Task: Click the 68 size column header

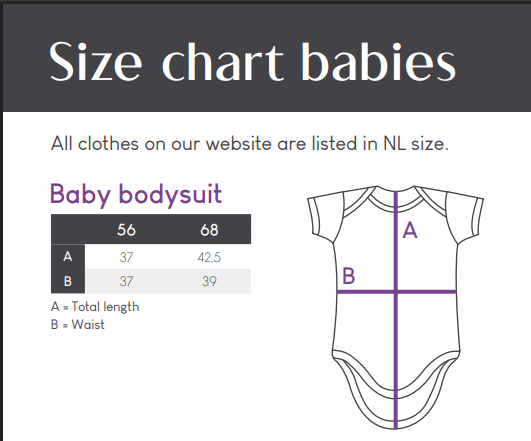Action: tap(209, 230)
